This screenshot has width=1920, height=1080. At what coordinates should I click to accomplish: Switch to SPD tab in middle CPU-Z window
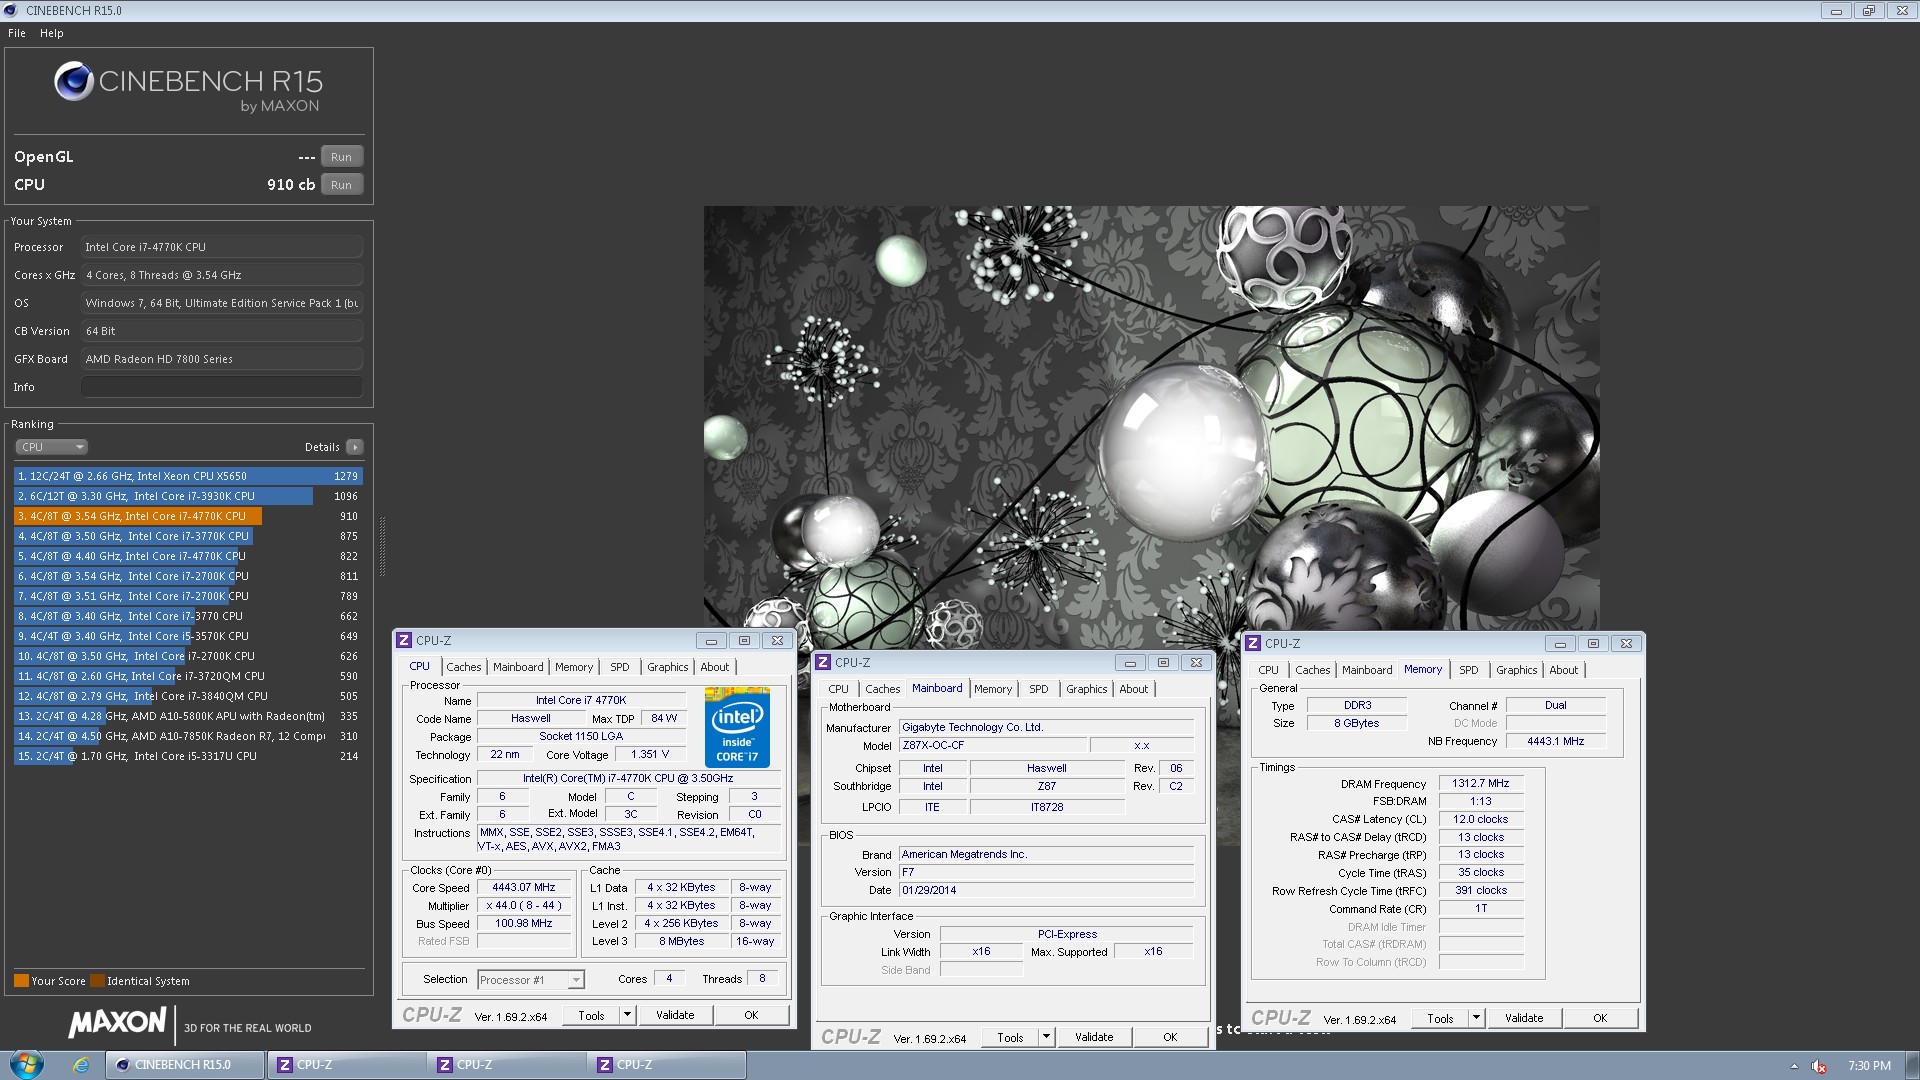coord(1039,689)
